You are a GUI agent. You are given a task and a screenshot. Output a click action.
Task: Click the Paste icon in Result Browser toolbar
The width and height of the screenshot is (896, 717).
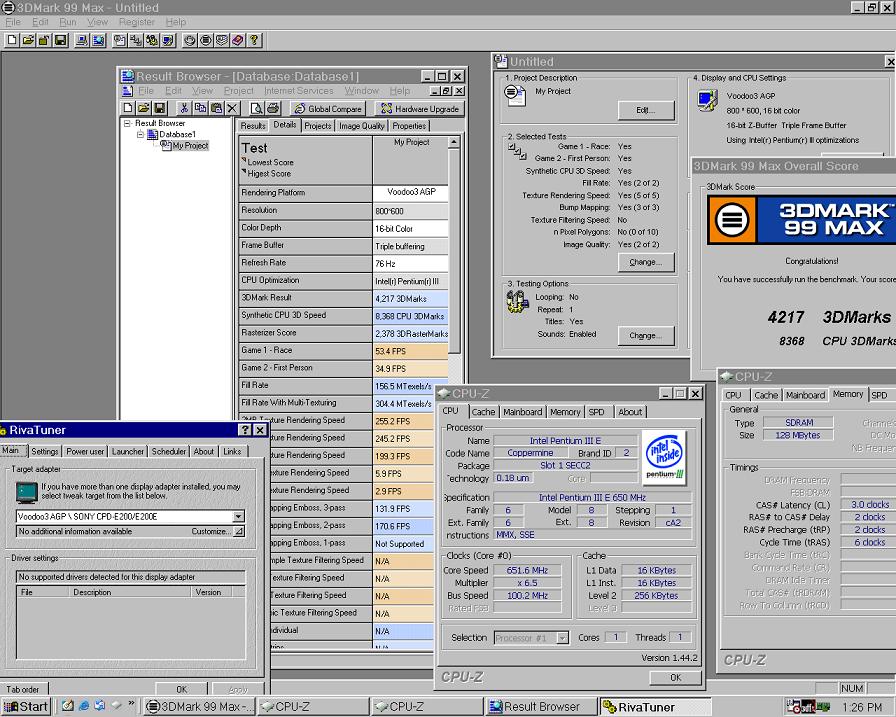216,108
